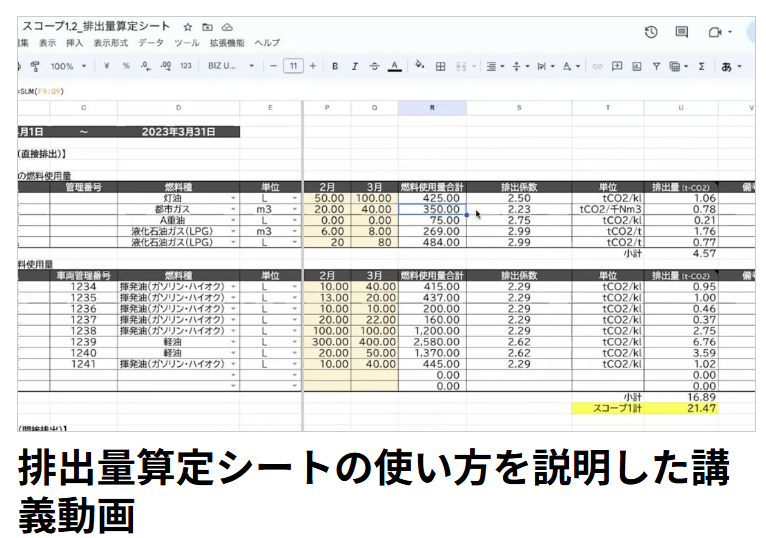The width and height of the screenshot is (766, 538).
Task: Click the font size field showing 11
Action: pyautogui.click(x=293, y=66)
